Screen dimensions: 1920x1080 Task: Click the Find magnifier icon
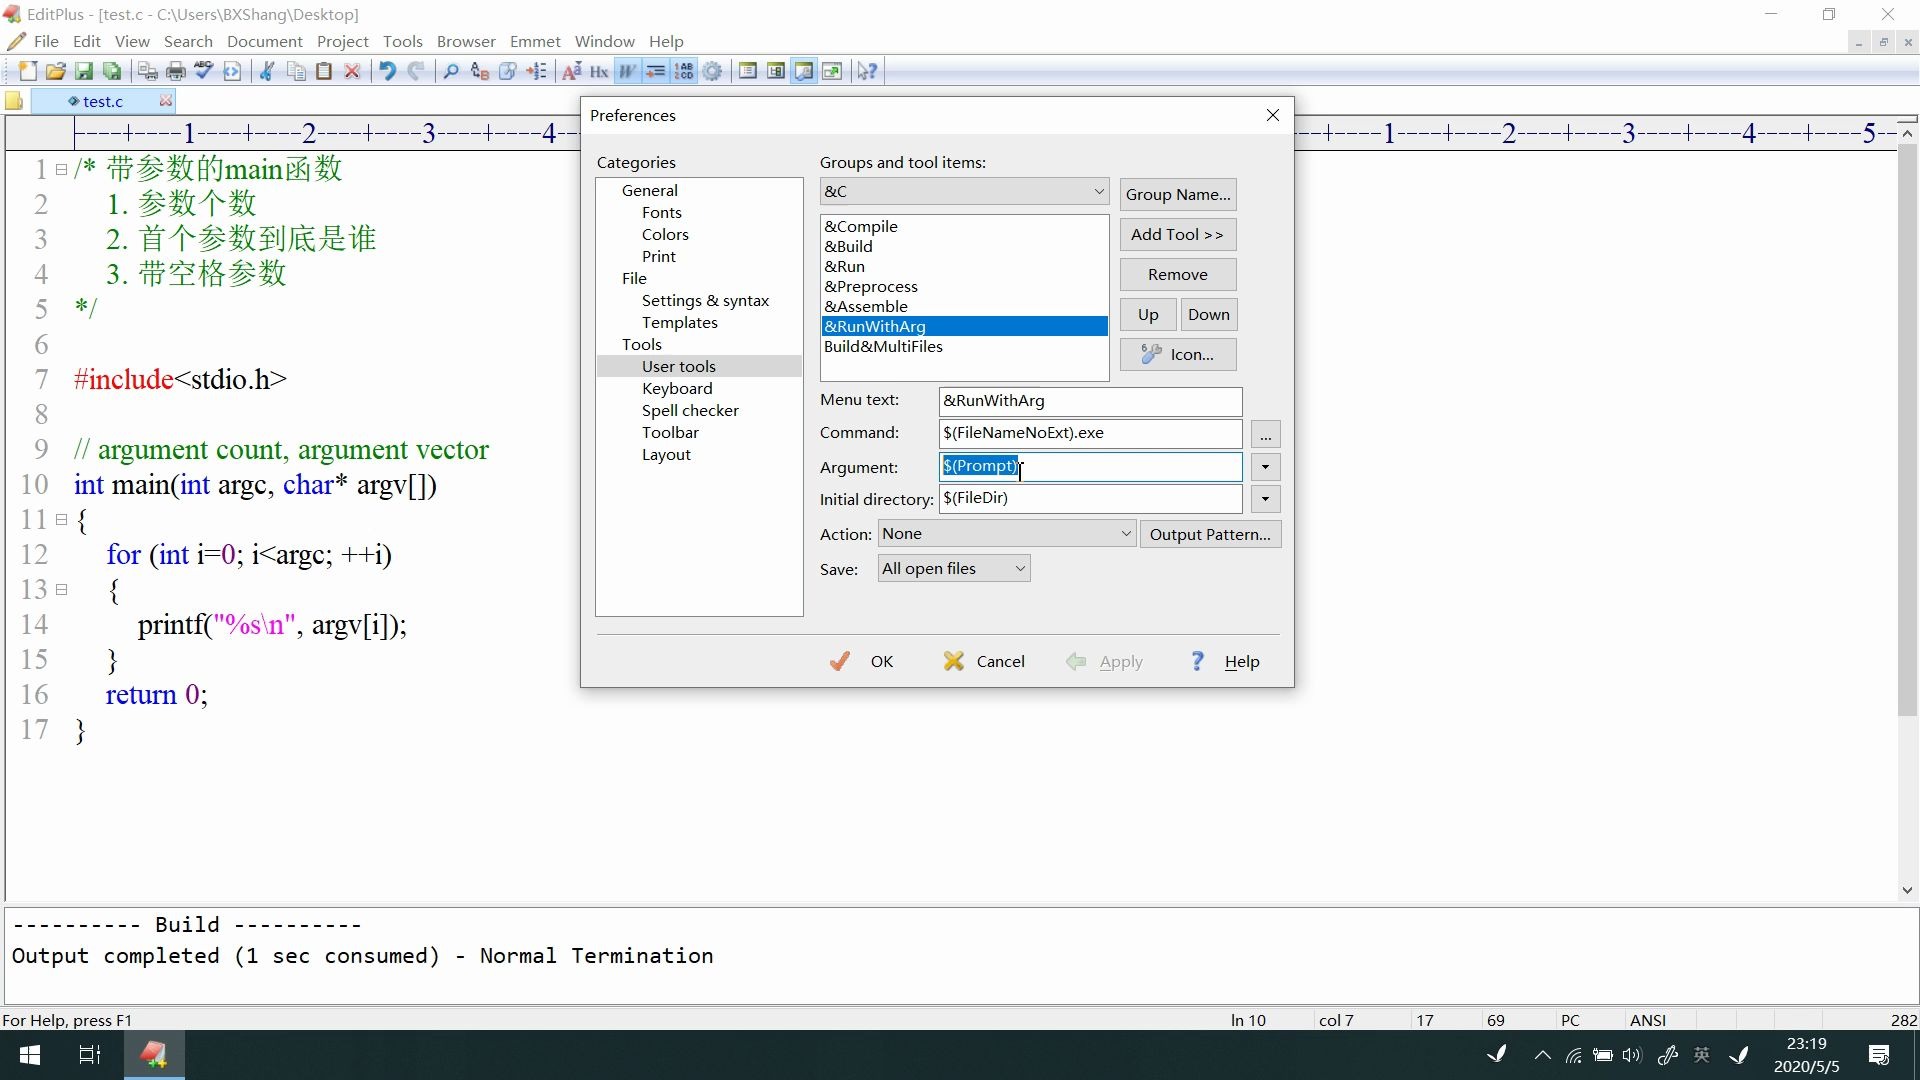pyautogui.click(x=452, y=71)
